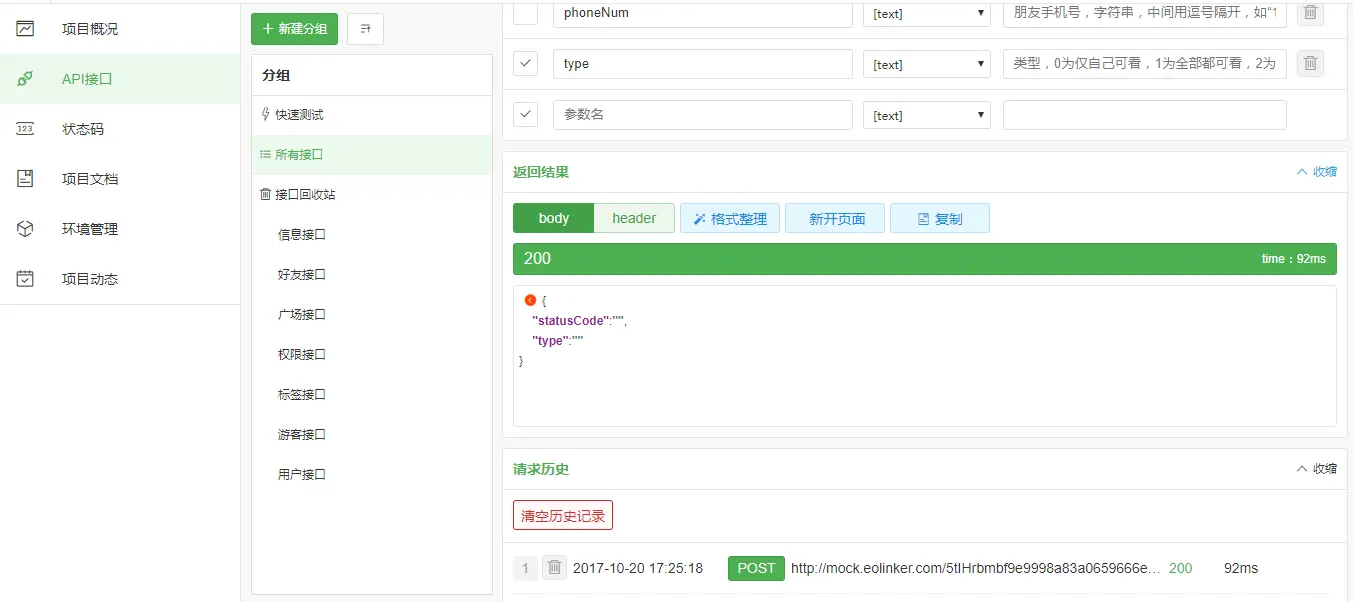
Task: Click 复制 button
Action: click(x=940, y=218)
